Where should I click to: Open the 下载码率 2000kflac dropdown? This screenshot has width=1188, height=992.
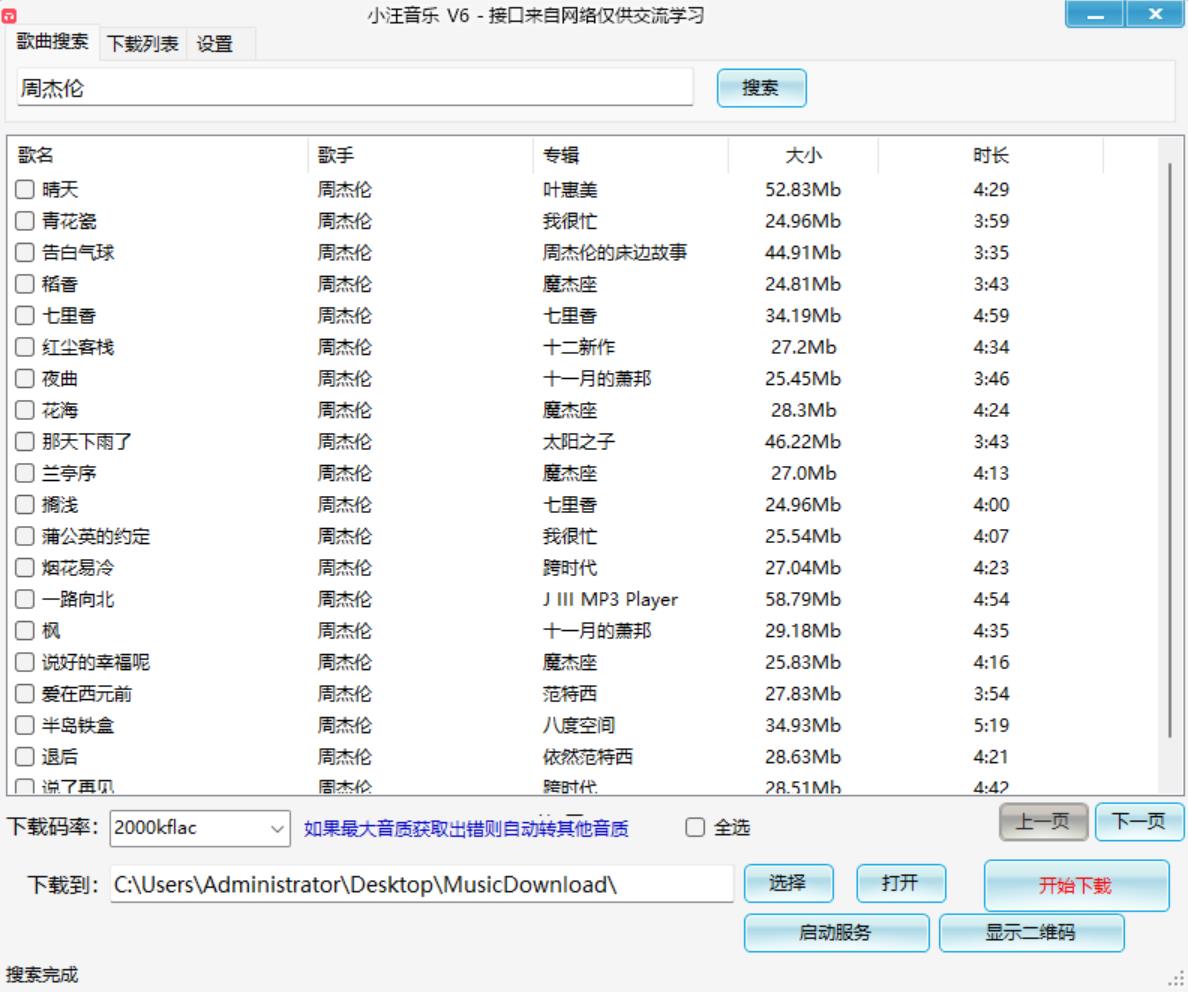[200, 828]
